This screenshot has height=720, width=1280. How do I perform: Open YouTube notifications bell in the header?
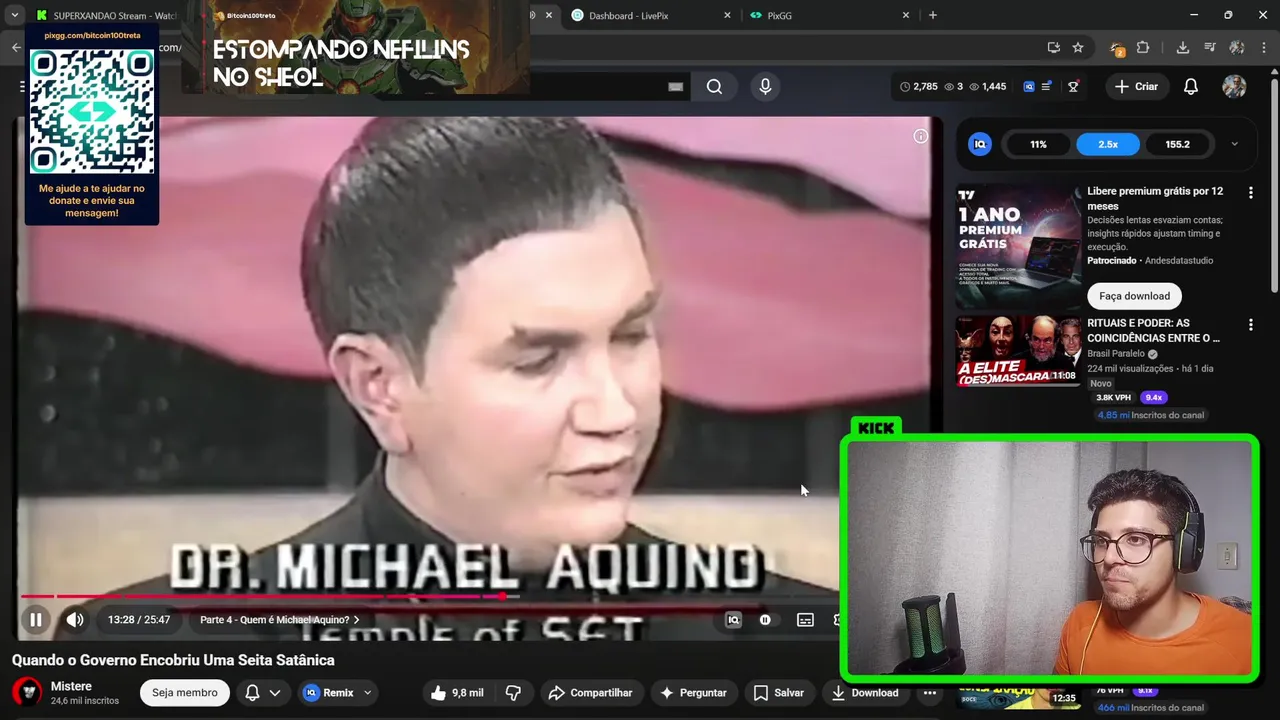[1191, 87]
